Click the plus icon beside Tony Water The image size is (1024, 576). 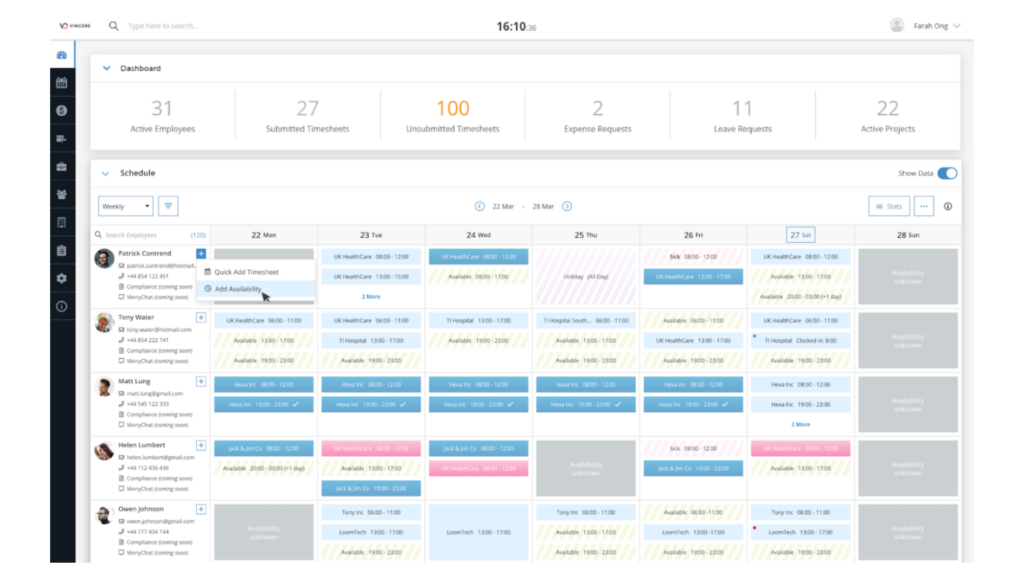coord(201,317)
